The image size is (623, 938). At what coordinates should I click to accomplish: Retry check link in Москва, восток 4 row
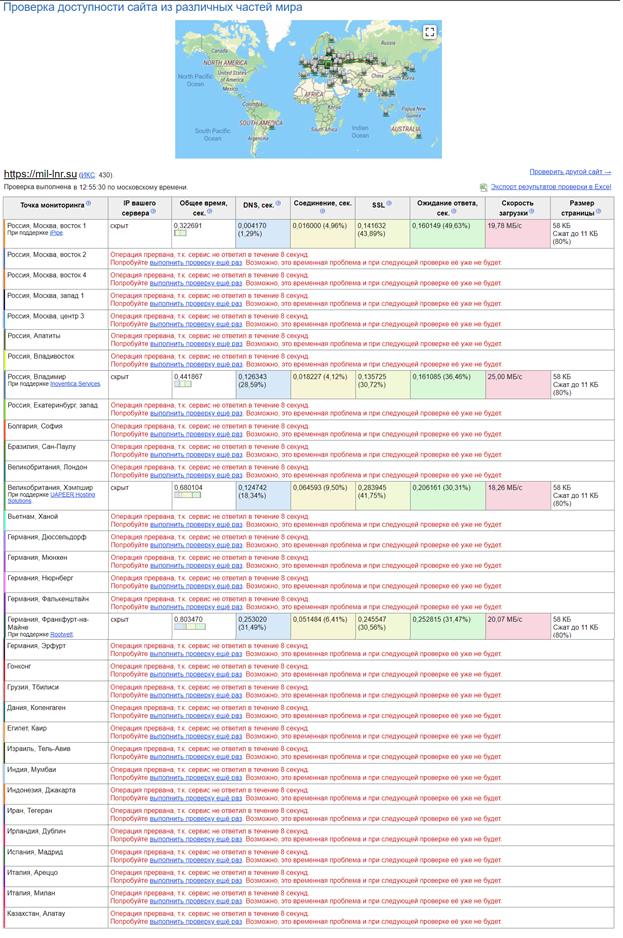click(196, 283)
